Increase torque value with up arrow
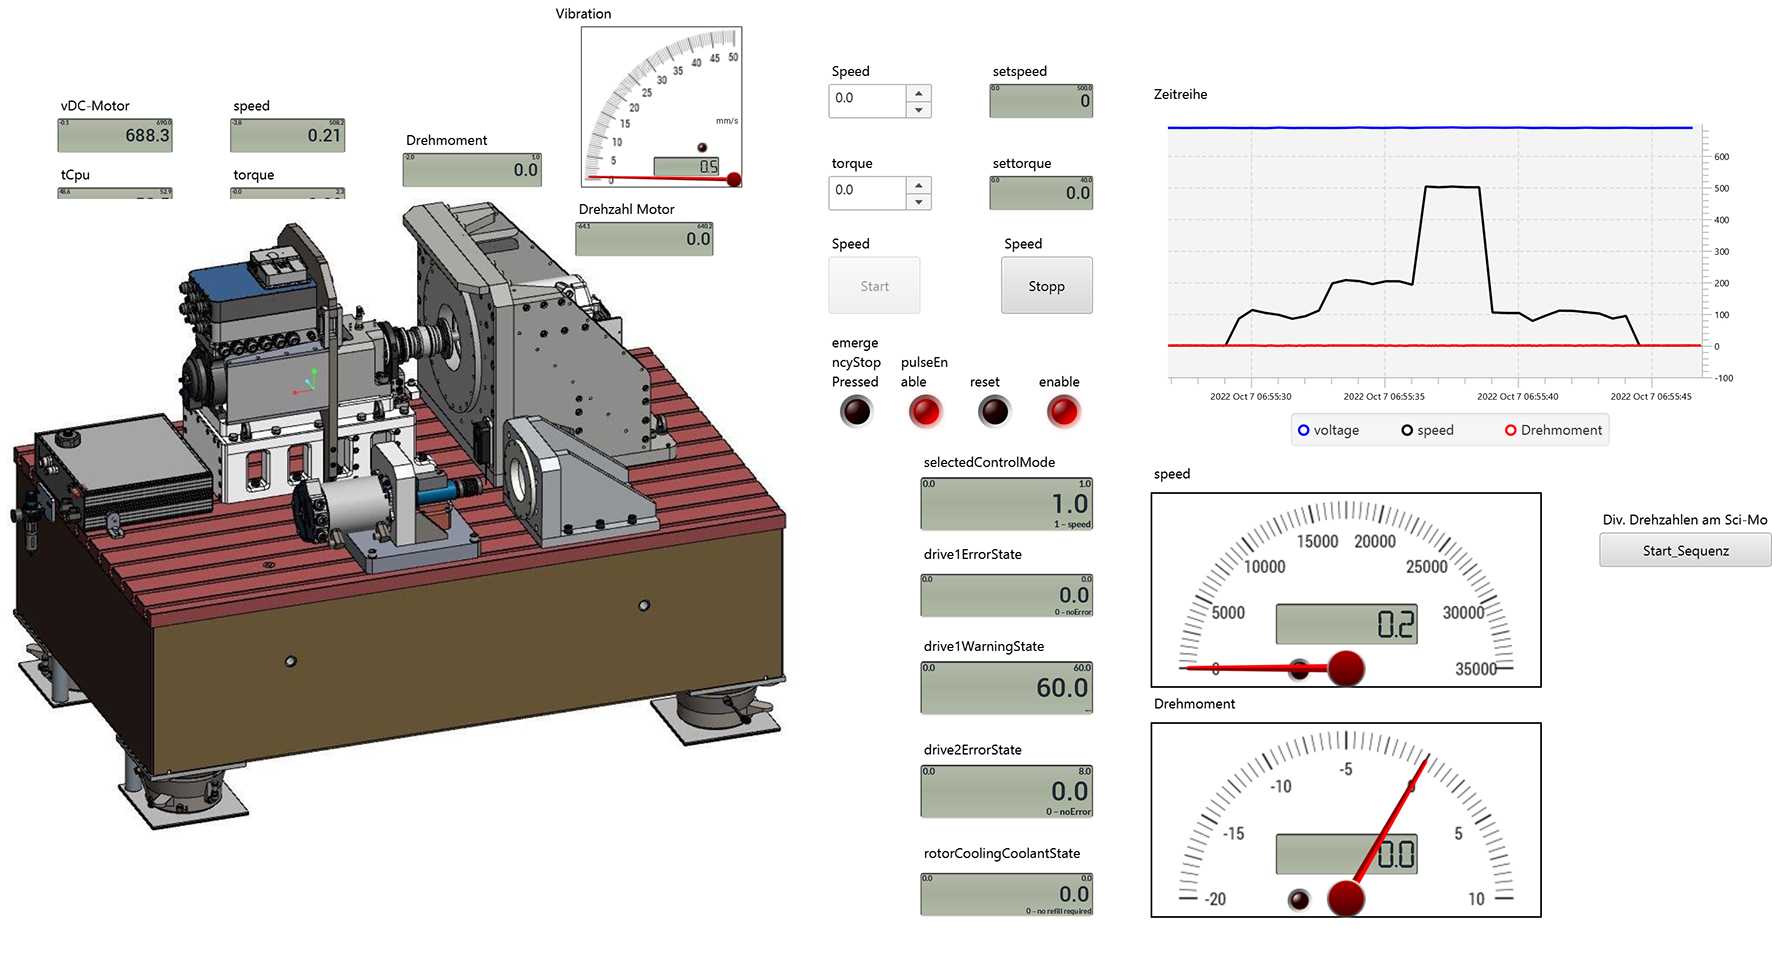Screen dimensions: 1772x954 click(919, 185)
